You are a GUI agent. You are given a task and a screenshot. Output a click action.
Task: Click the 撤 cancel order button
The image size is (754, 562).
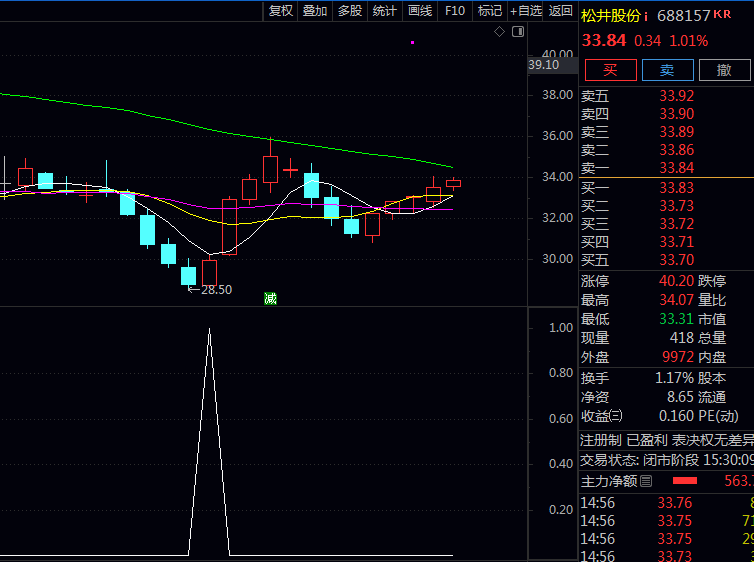723,69
